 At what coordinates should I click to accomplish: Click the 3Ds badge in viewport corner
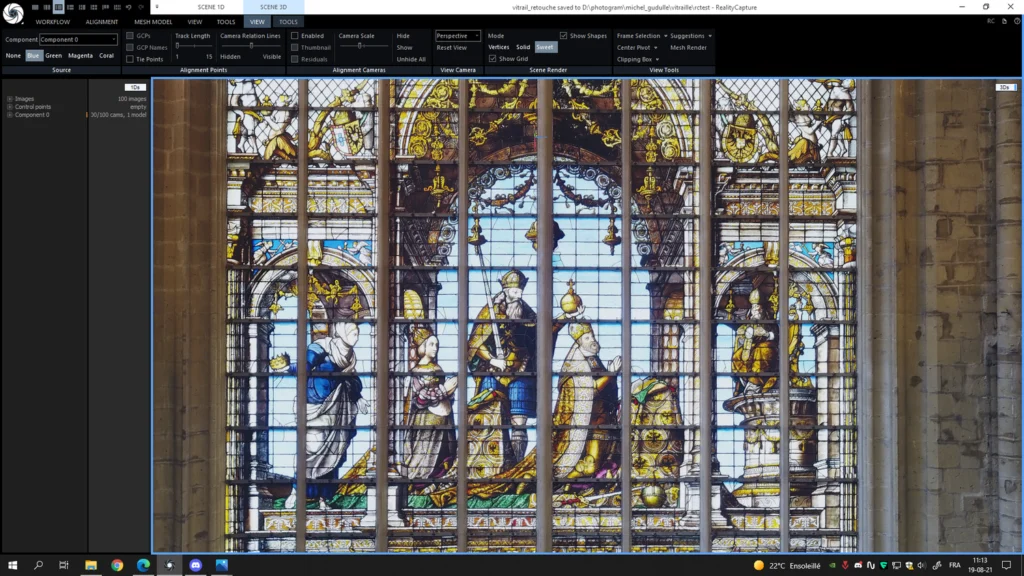pos(1005,87)
